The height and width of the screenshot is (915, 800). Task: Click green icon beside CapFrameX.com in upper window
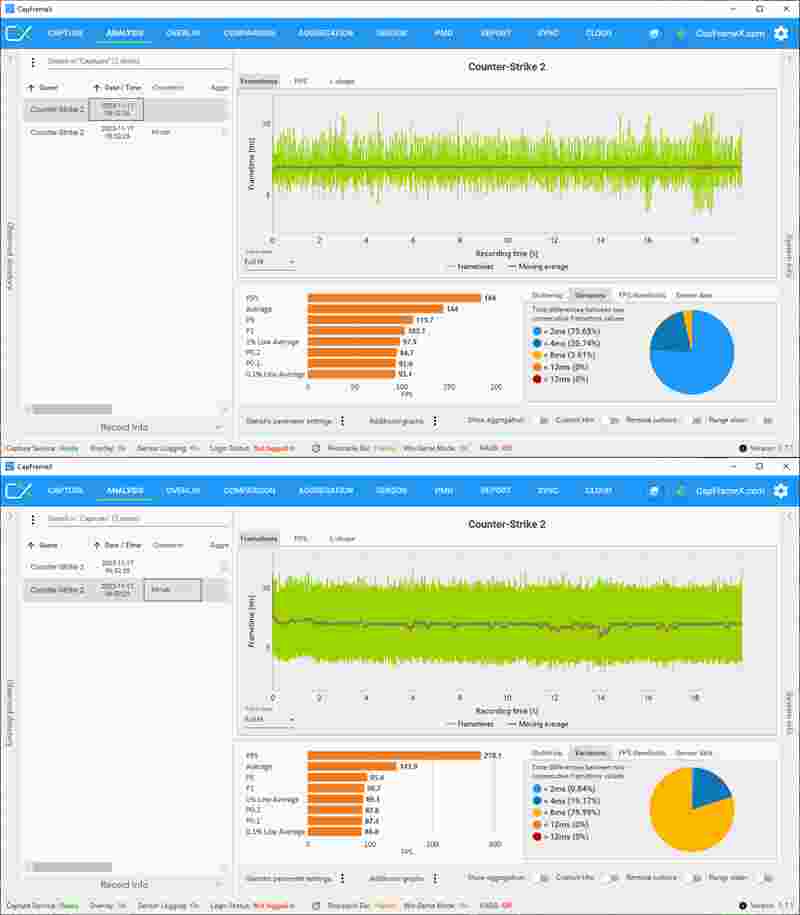coord(680,34)
